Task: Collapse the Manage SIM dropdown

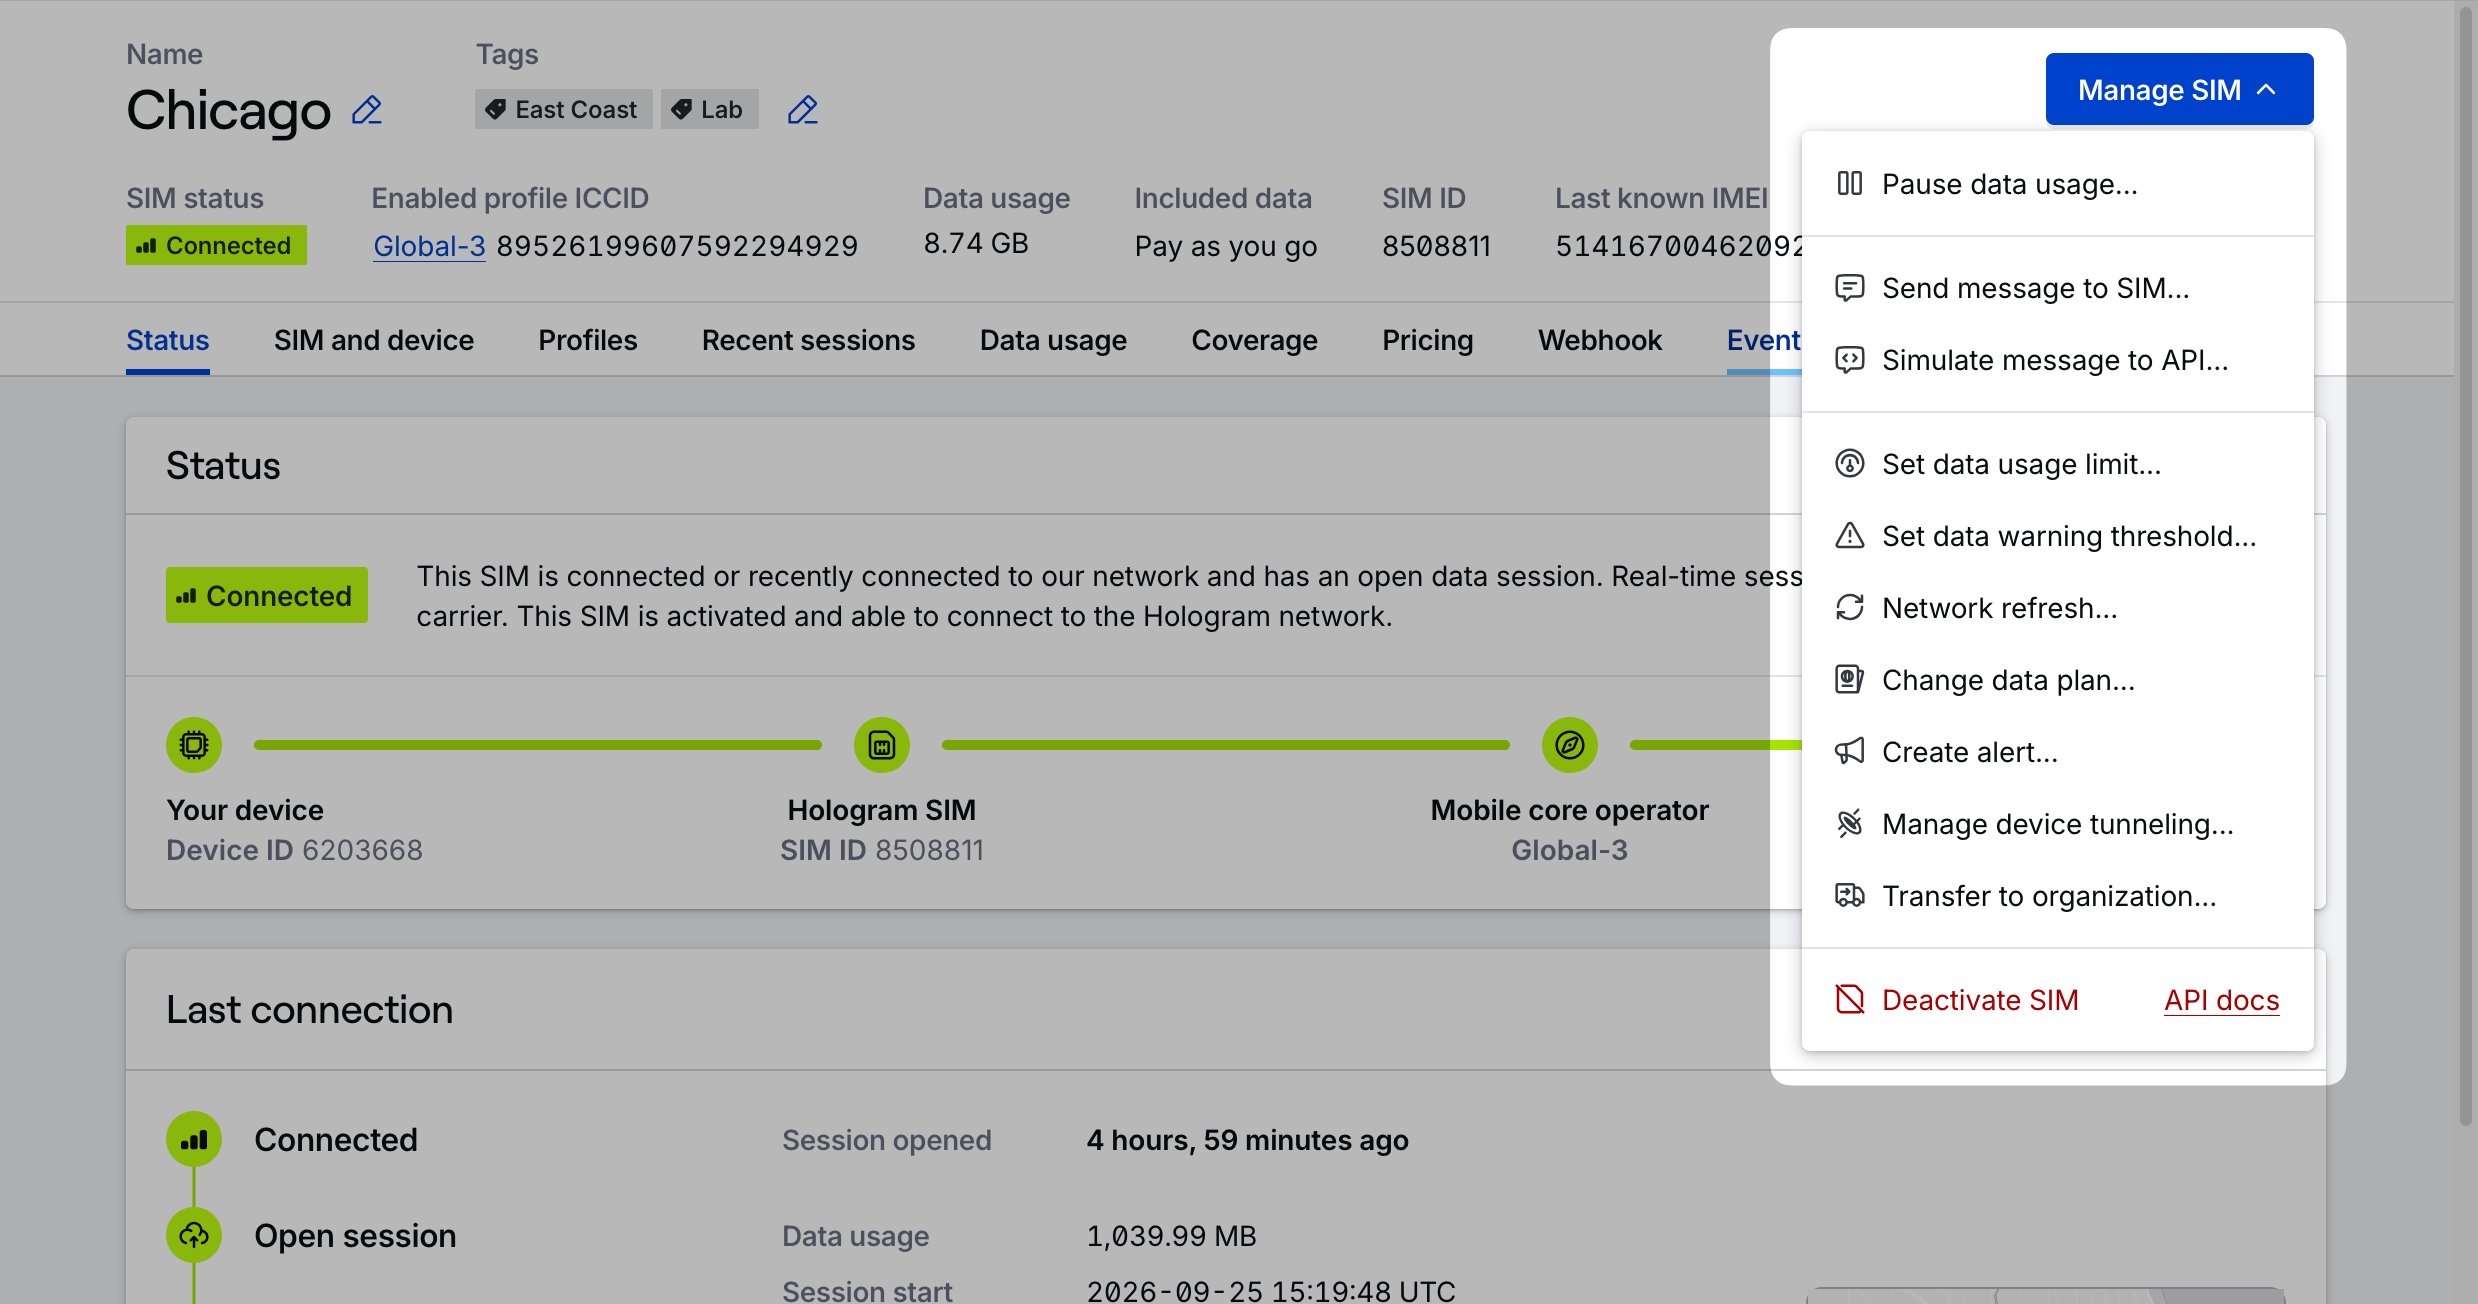Action: point(2179,90)
